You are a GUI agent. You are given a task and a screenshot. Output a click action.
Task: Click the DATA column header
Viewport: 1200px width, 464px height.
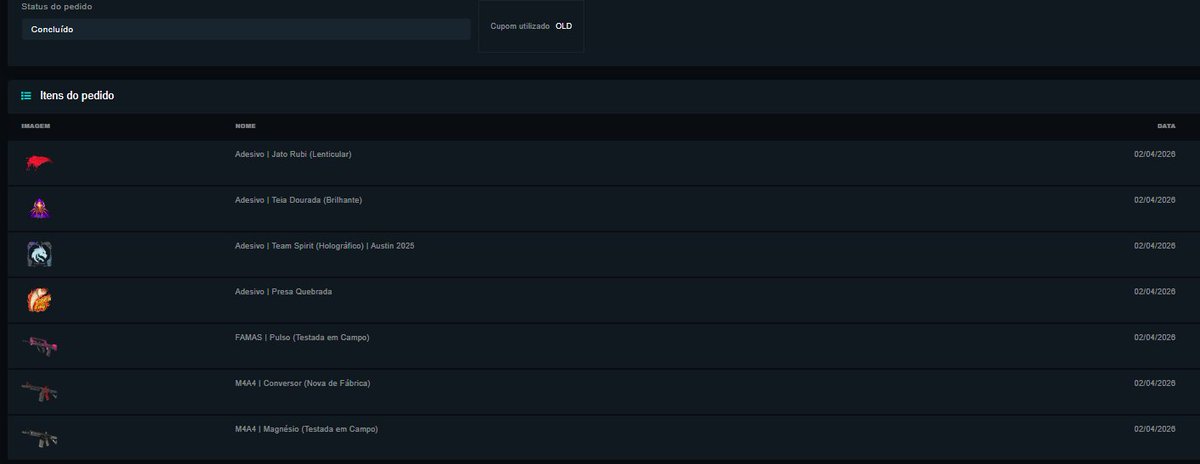click(x=1166, y=126)
